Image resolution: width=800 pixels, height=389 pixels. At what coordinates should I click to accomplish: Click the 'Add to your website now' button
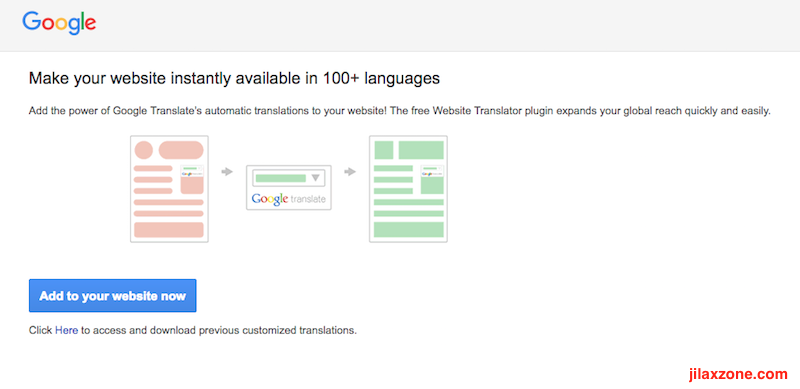pyautogui.click(x=113, y=296)
